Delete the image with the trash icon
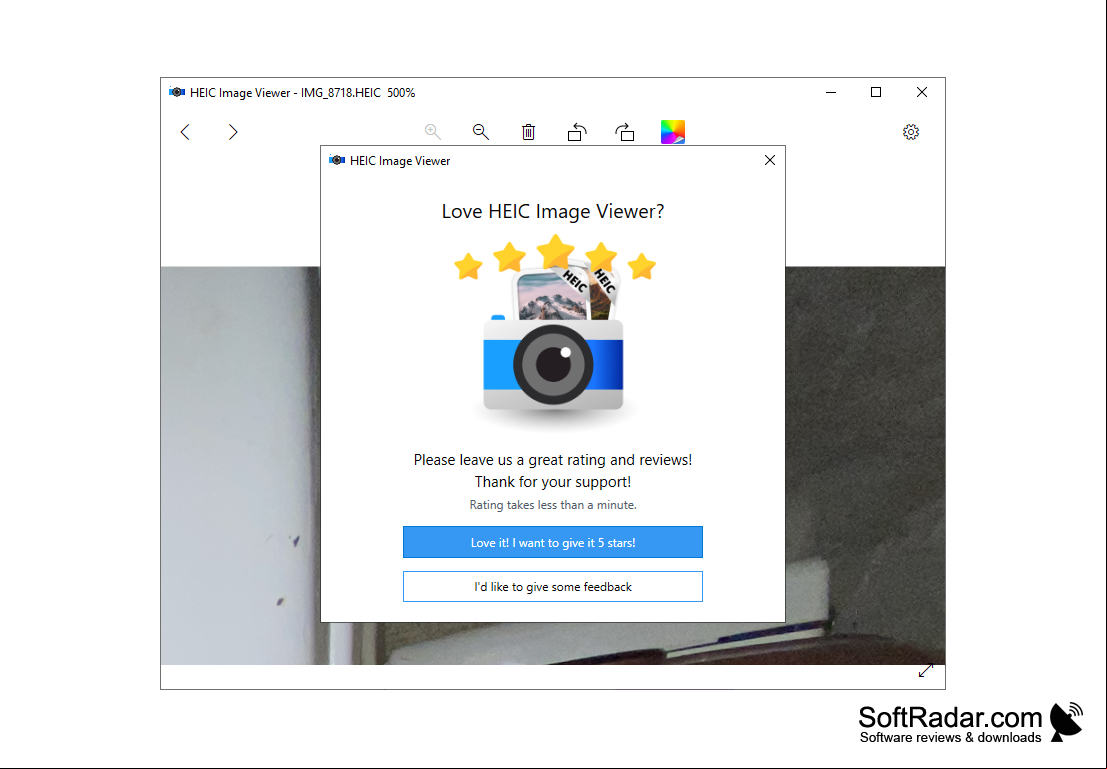Image resolution: width=1107 pixels, height=769 pixels. (x=529, y=132)
